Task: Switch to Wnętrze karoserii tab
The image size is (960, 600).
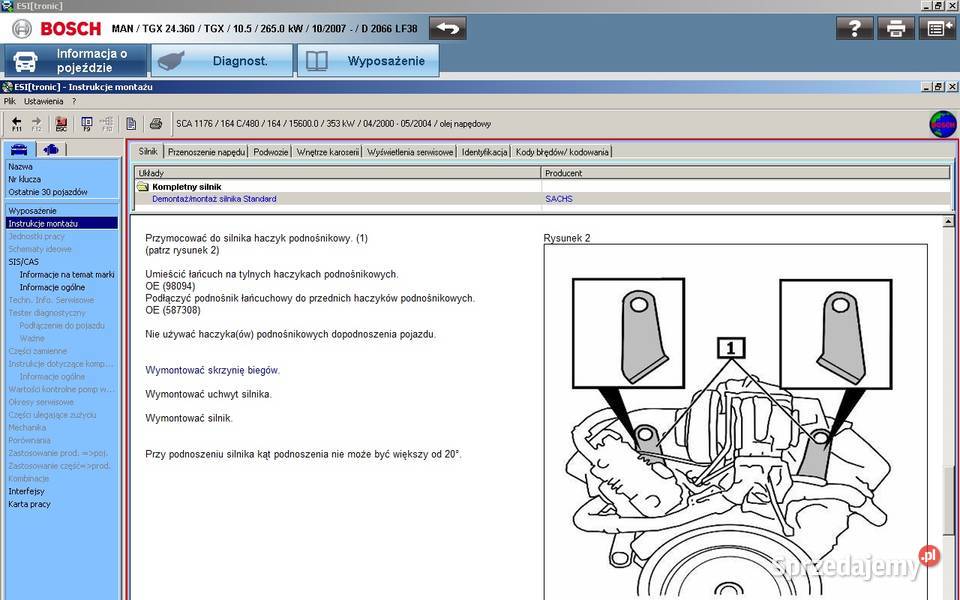Action: pos(328,152)
